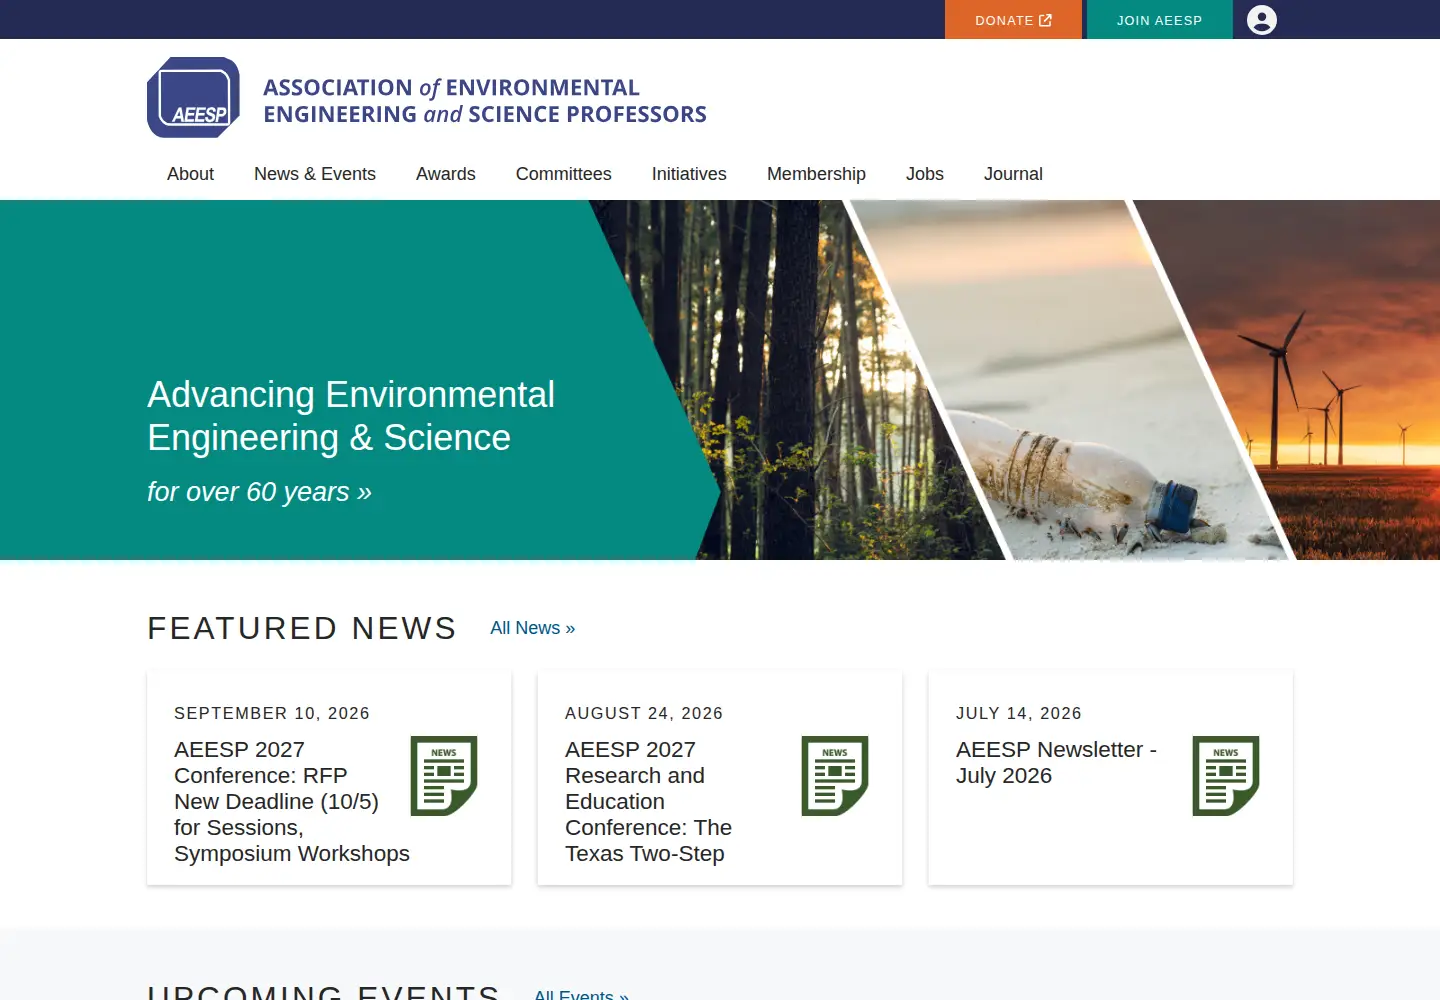Open the Jobs menu
The height and width of the screenshot is (1000, 1440).
point(925,174)
